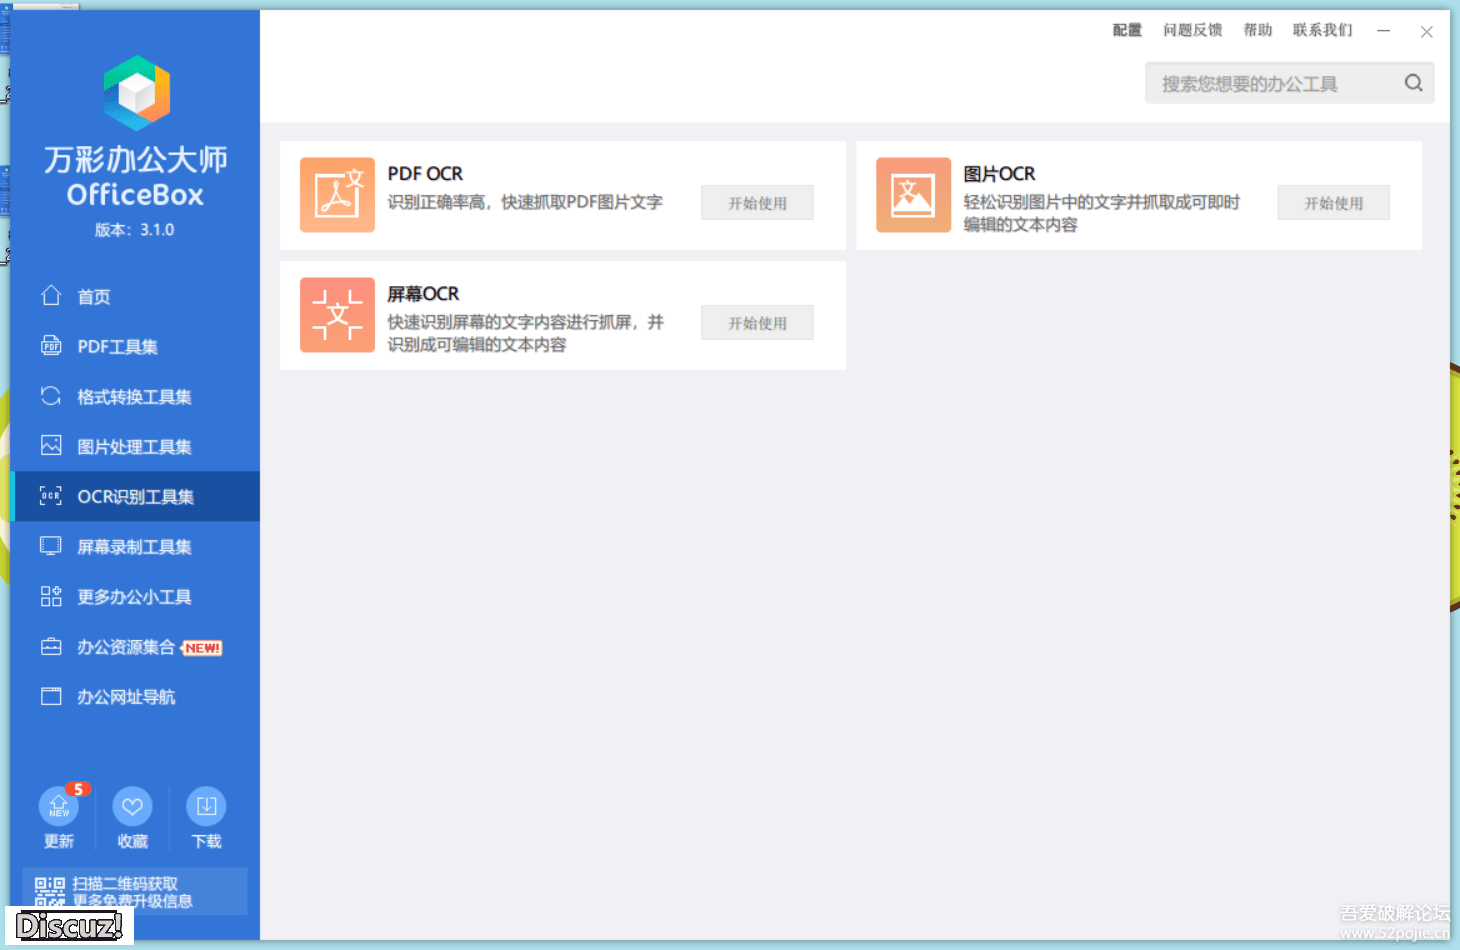Click the QR code icon at bottom
The height and width of the screenshot is (950, 1460).
click(50, 892)
